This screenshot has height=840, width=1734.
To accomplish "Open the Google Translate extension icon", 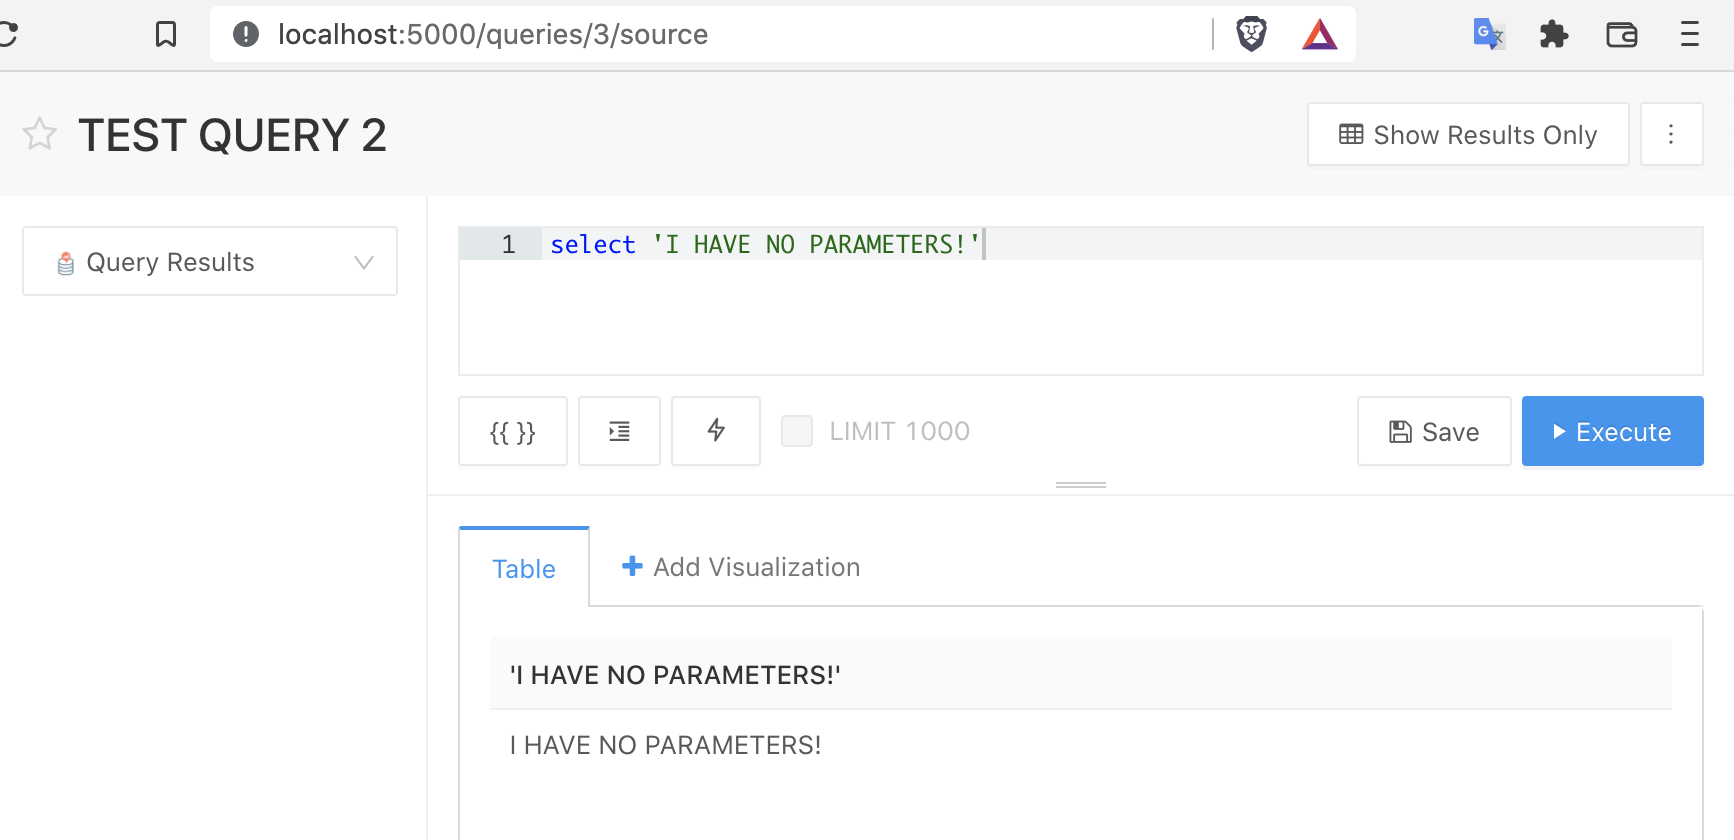I will [x=1489, y=34].
